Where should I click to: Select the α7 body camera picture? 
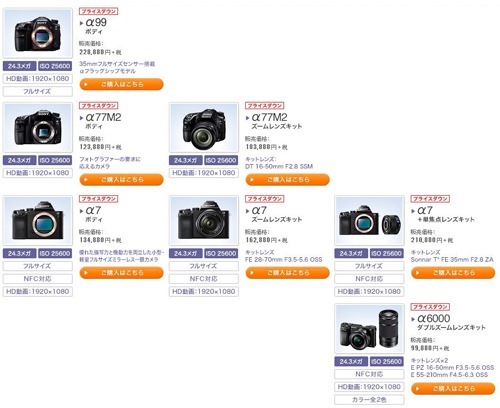click(38, 221)
